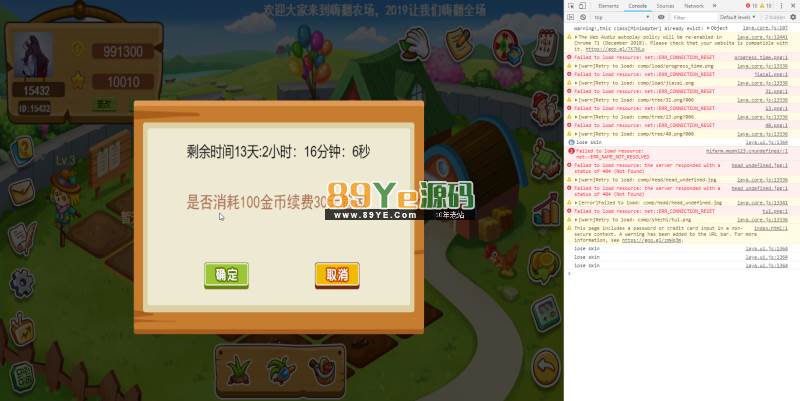Screen dimensions: 800x401
Task: Expand the Retry to load progress_time.png warning
Action: pos(576,66)
